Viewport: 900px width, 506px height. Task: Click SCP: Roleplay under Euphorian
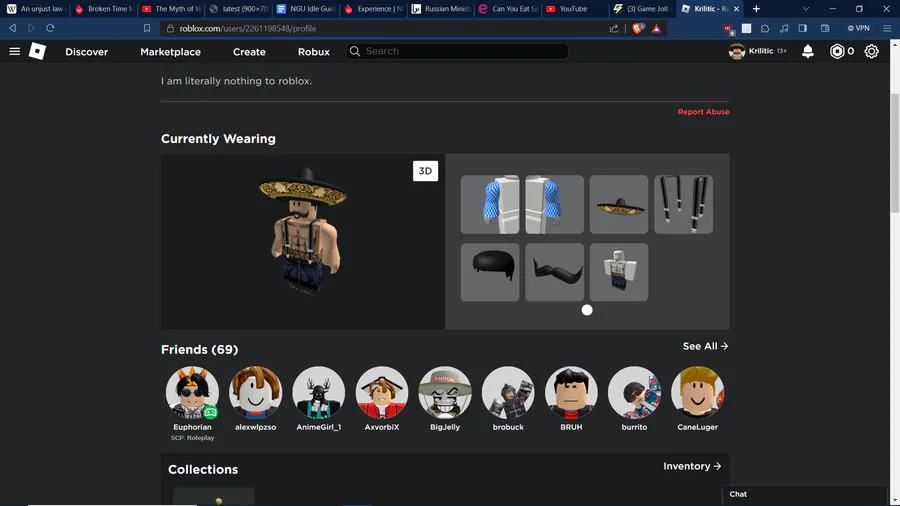click(x=192, y=438)
